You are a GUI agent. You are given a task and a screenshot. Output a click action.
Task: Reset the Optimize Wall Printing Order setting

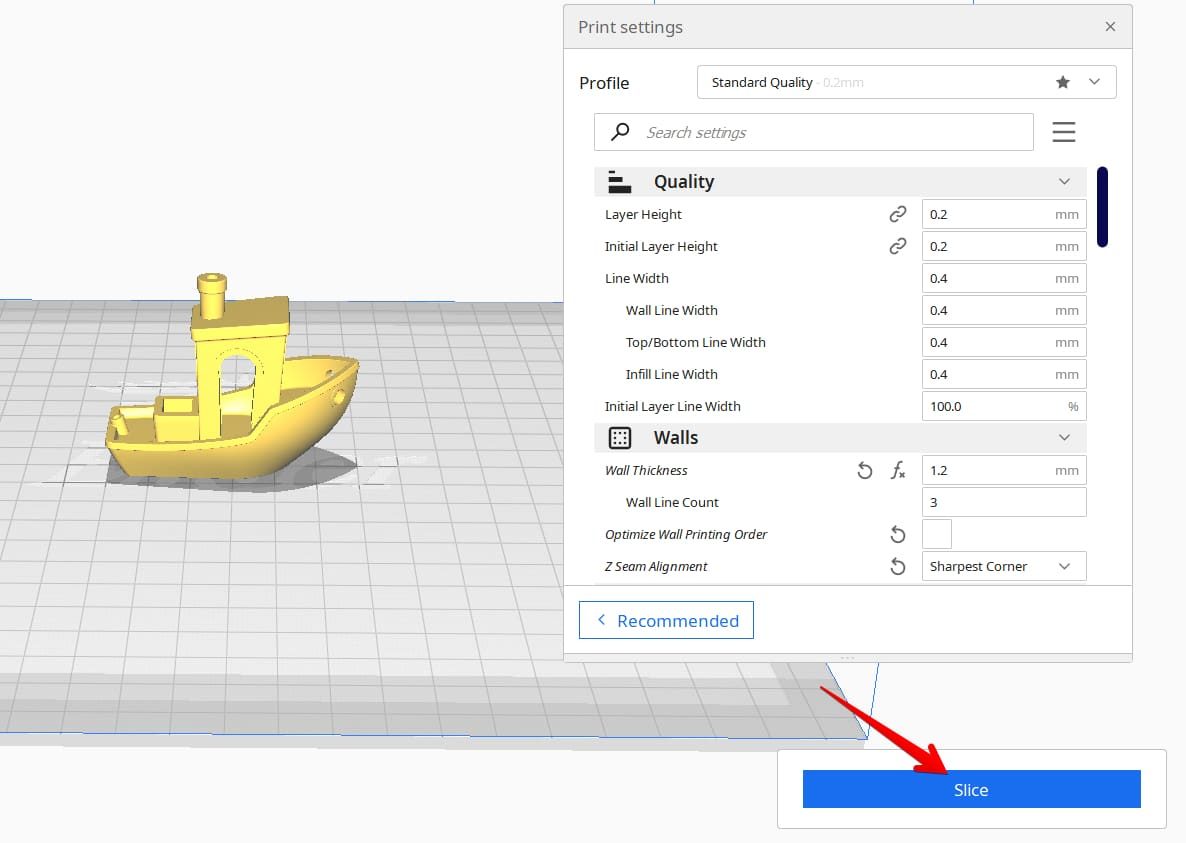898,535
